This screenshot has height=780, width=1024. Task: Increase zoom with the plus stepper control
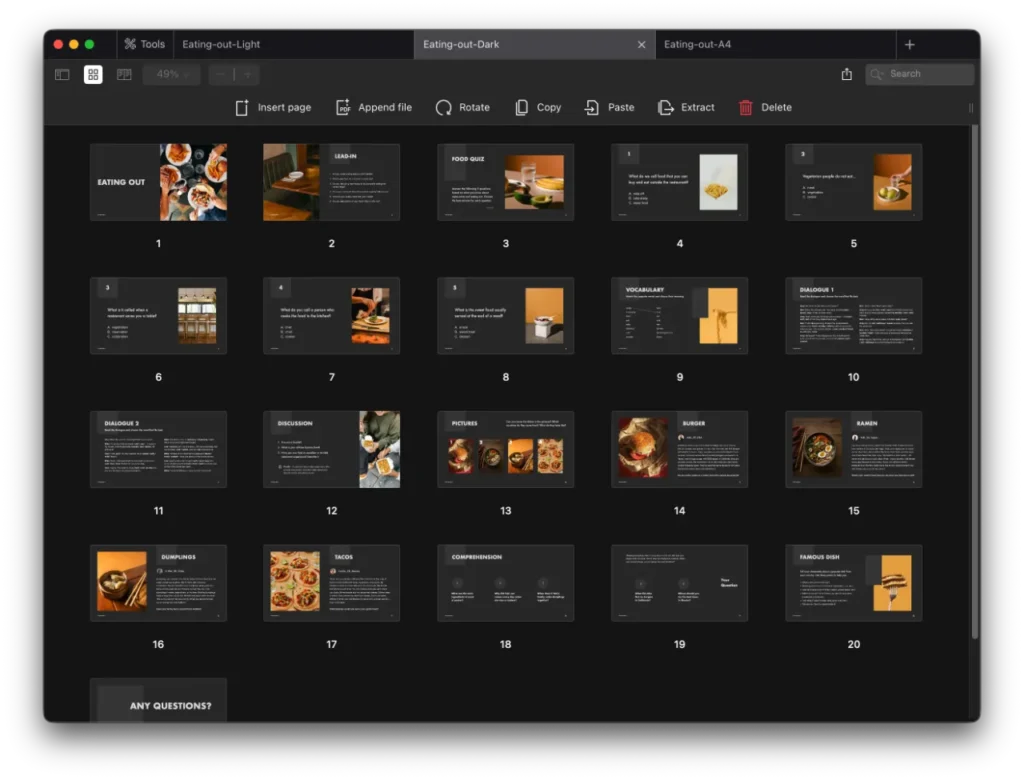click(x=247, y=74)
